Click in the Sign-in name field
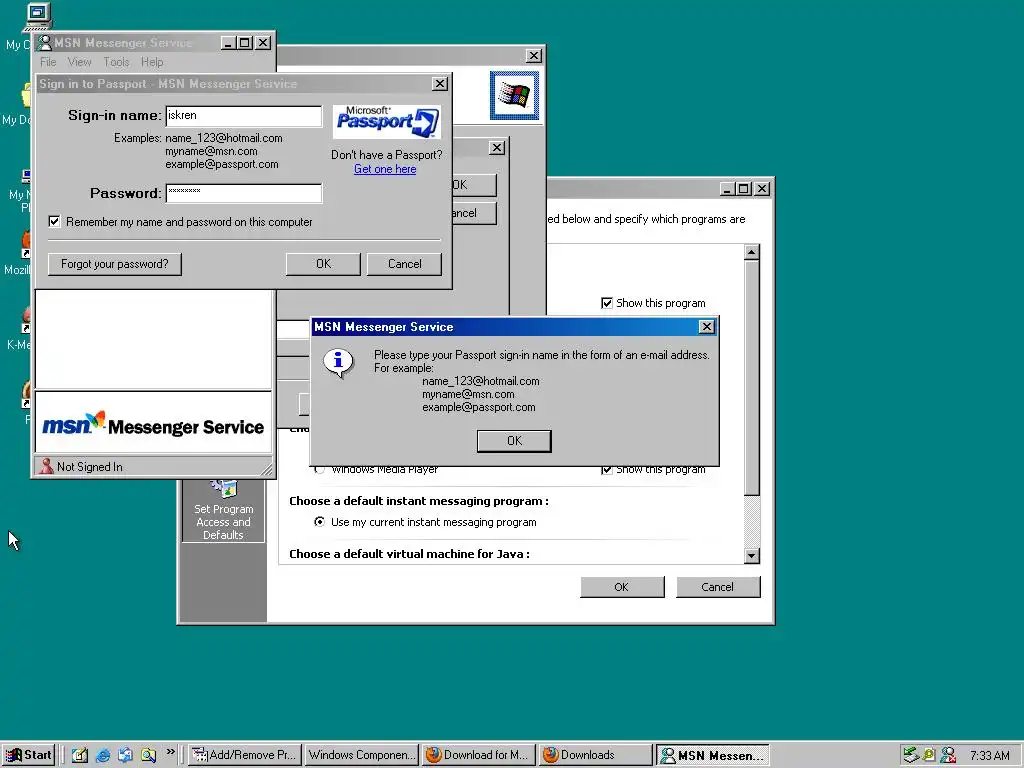This screenshot has width=1024, height=768. pyautogui.click(x=244, y=116)
